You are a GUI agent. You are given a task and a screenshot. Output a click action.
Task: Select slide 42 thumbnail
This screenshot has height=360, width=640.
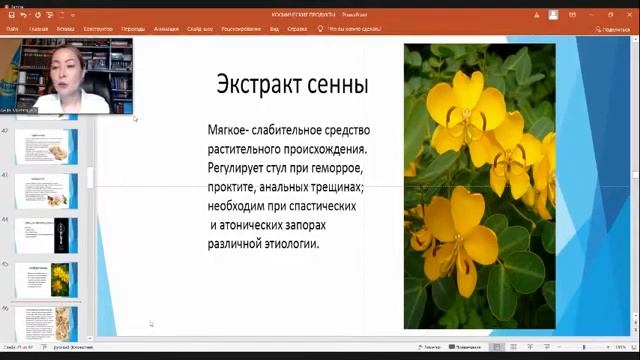pos(47,147)
